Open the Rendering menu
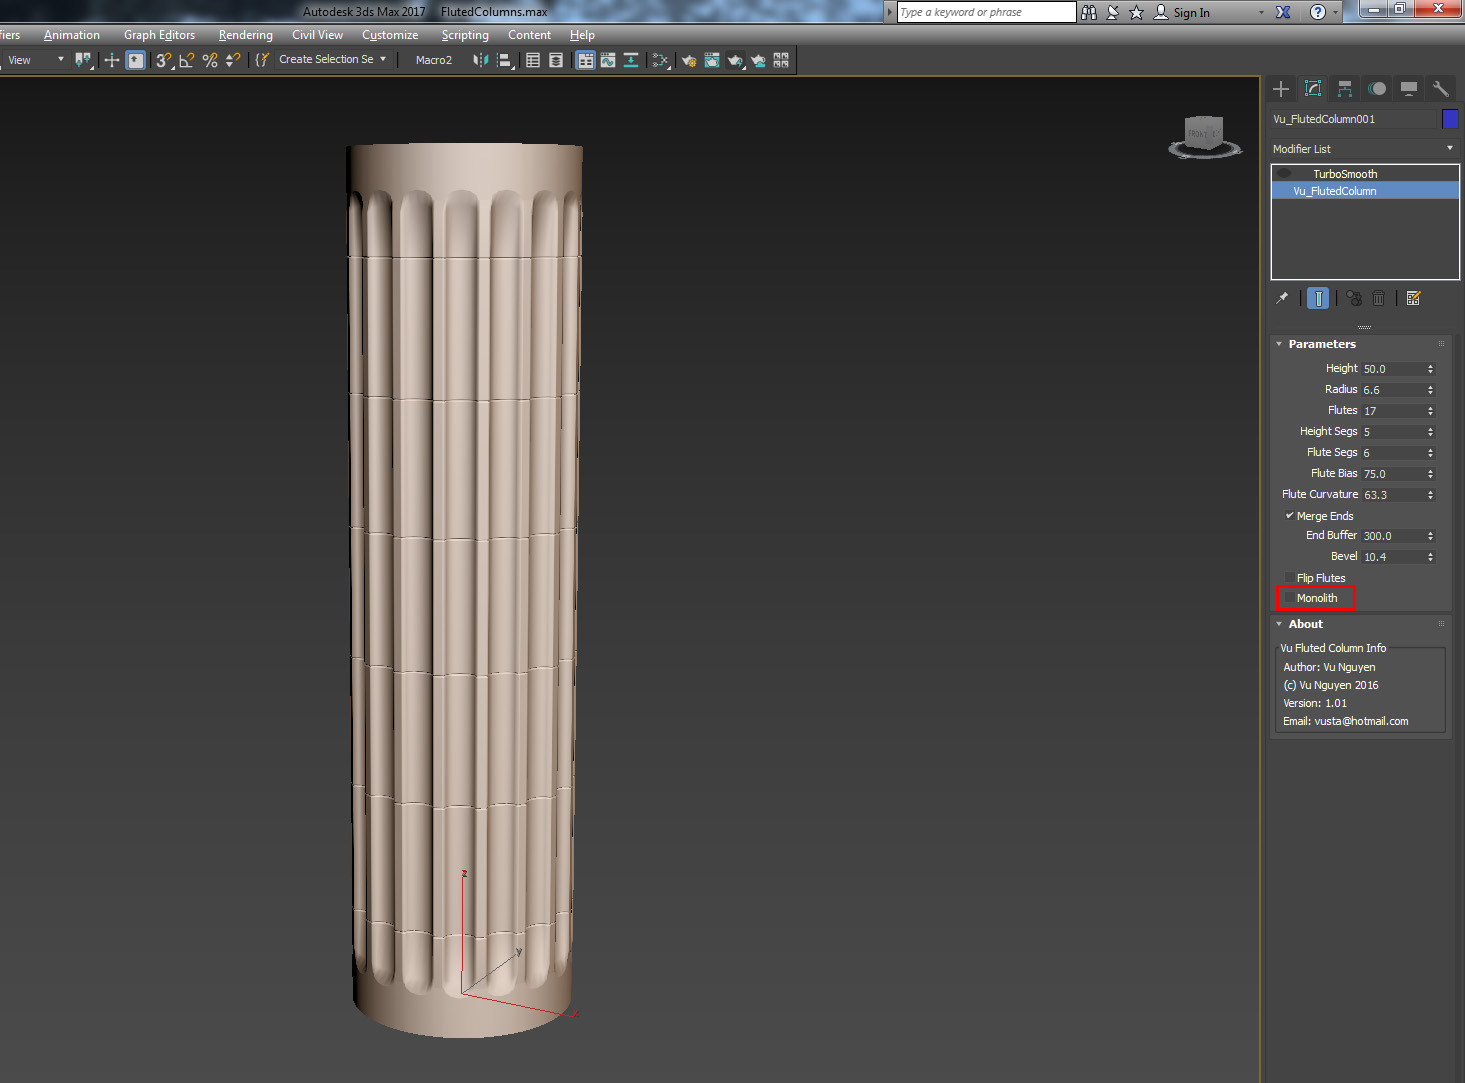The height and width of the screenshot is (1083, 1465). (x=245, y=34)
